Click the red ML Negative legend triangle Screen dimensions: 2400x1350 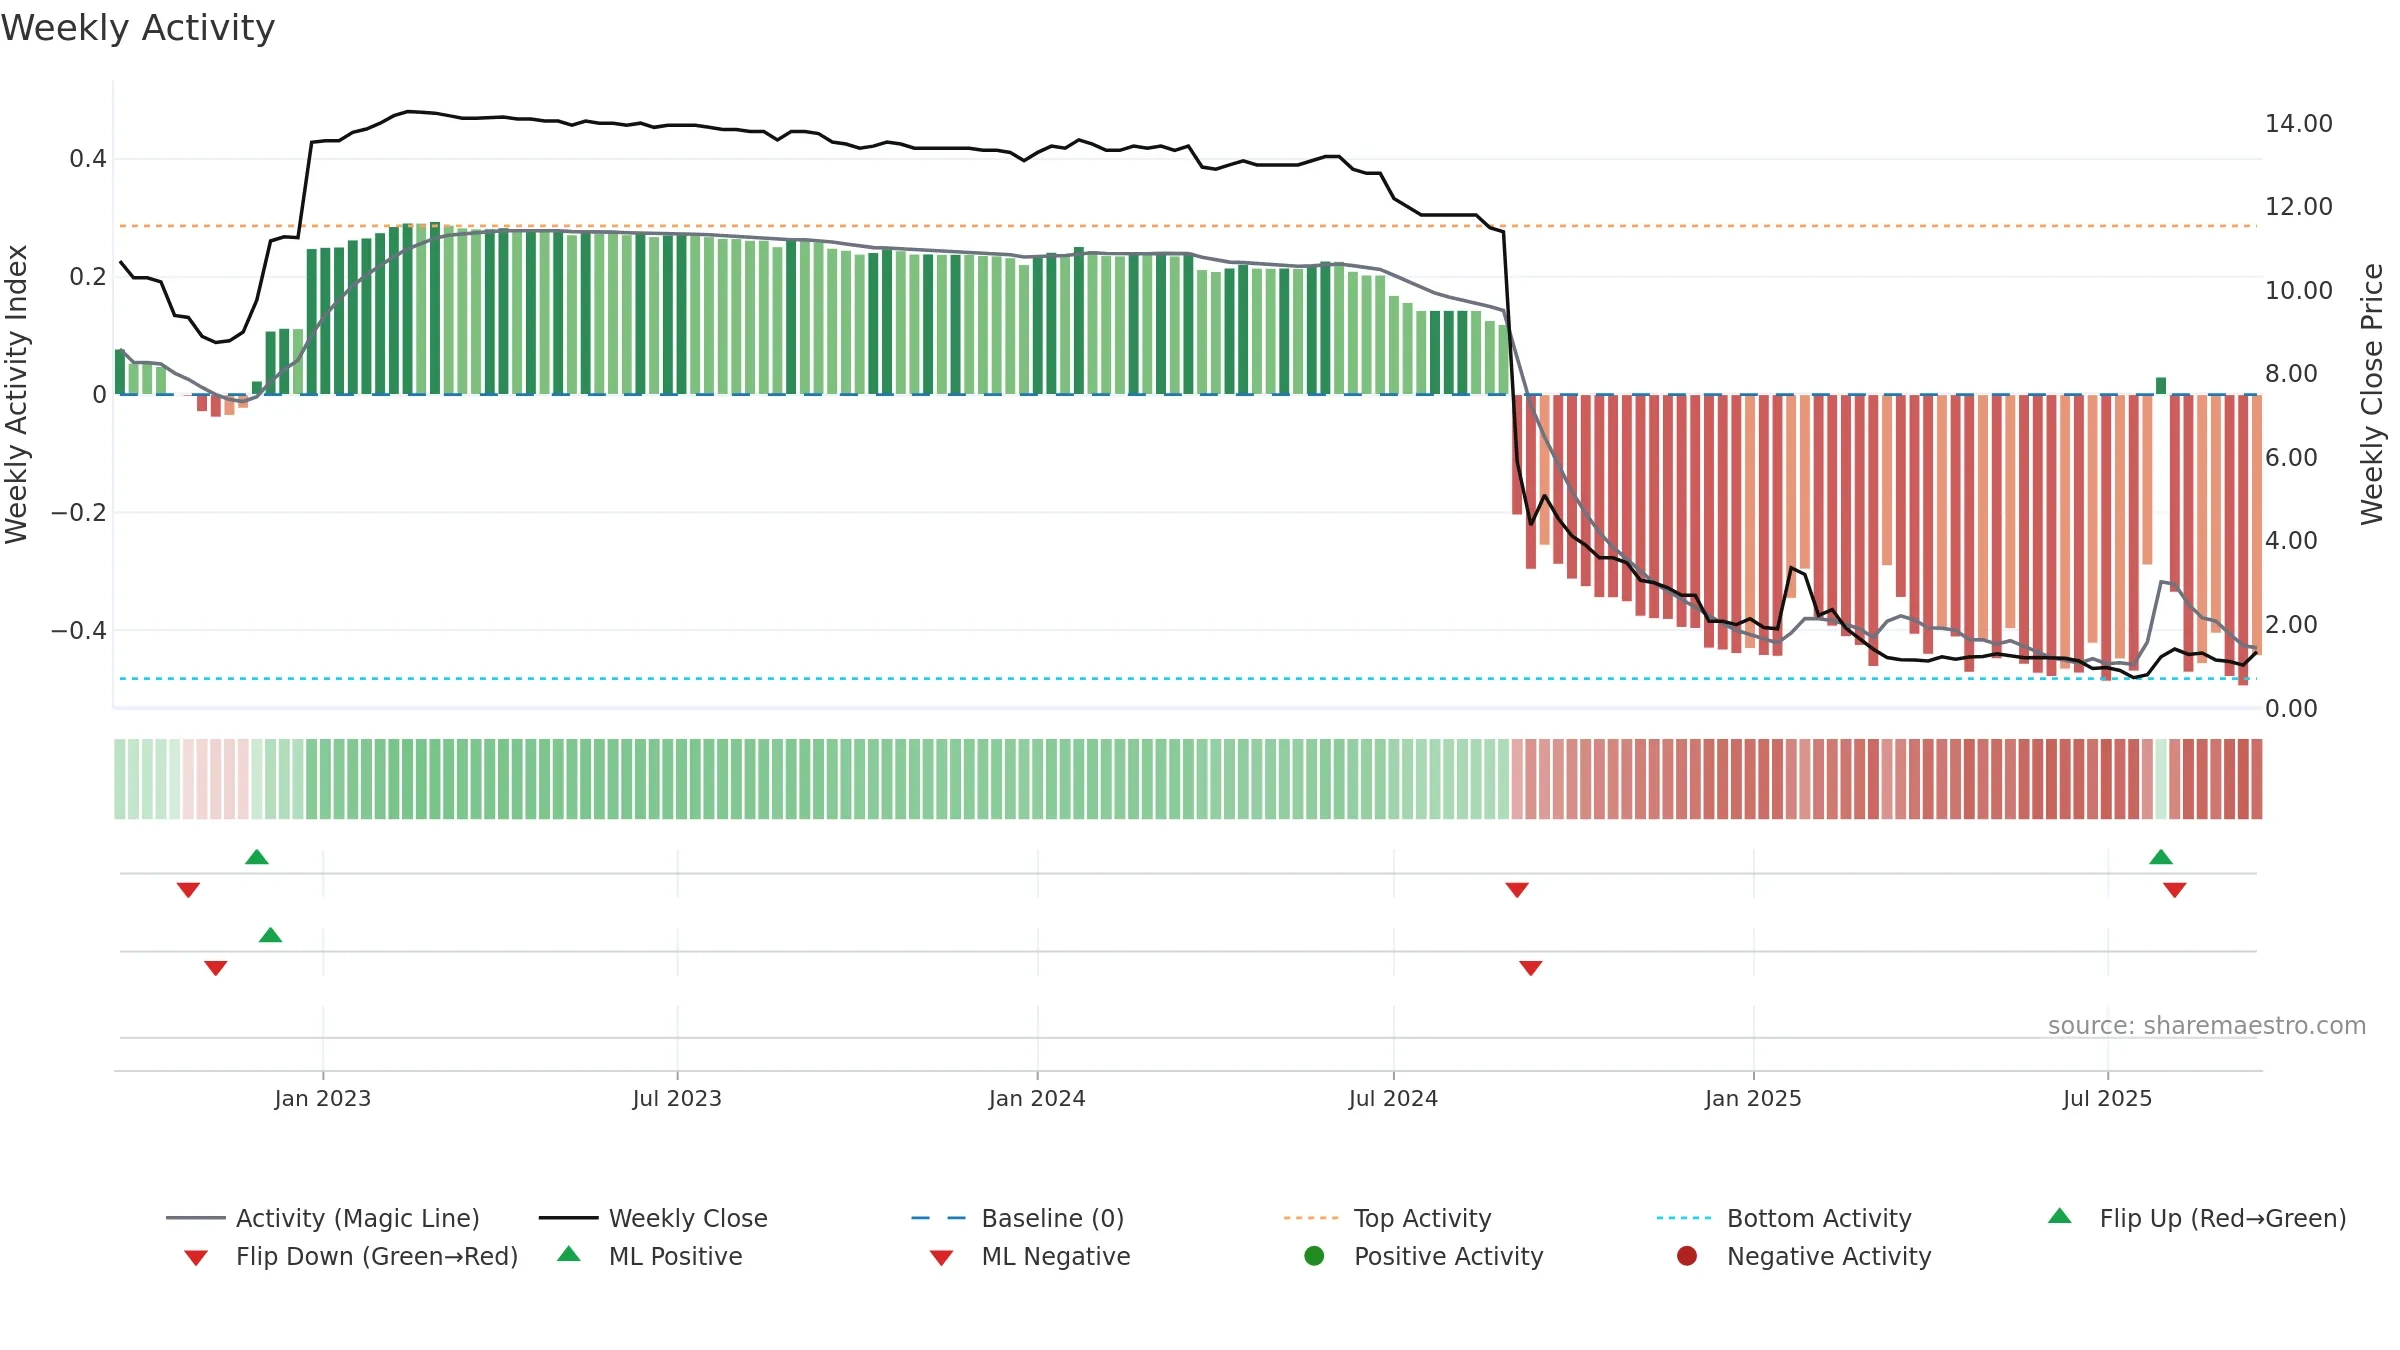coord(942,1258)
